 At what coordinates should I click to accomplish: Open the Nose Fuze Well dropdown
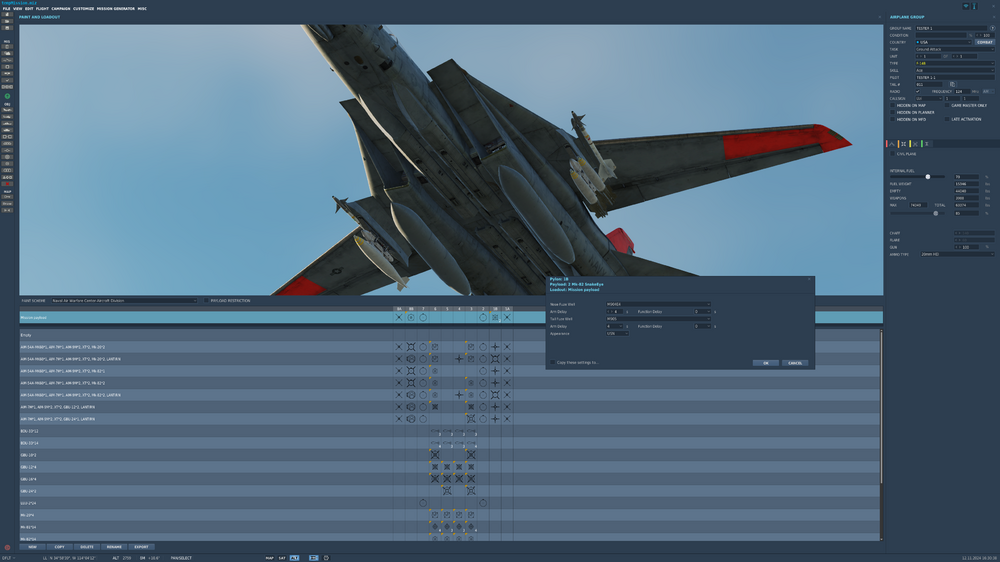[658, 304]
